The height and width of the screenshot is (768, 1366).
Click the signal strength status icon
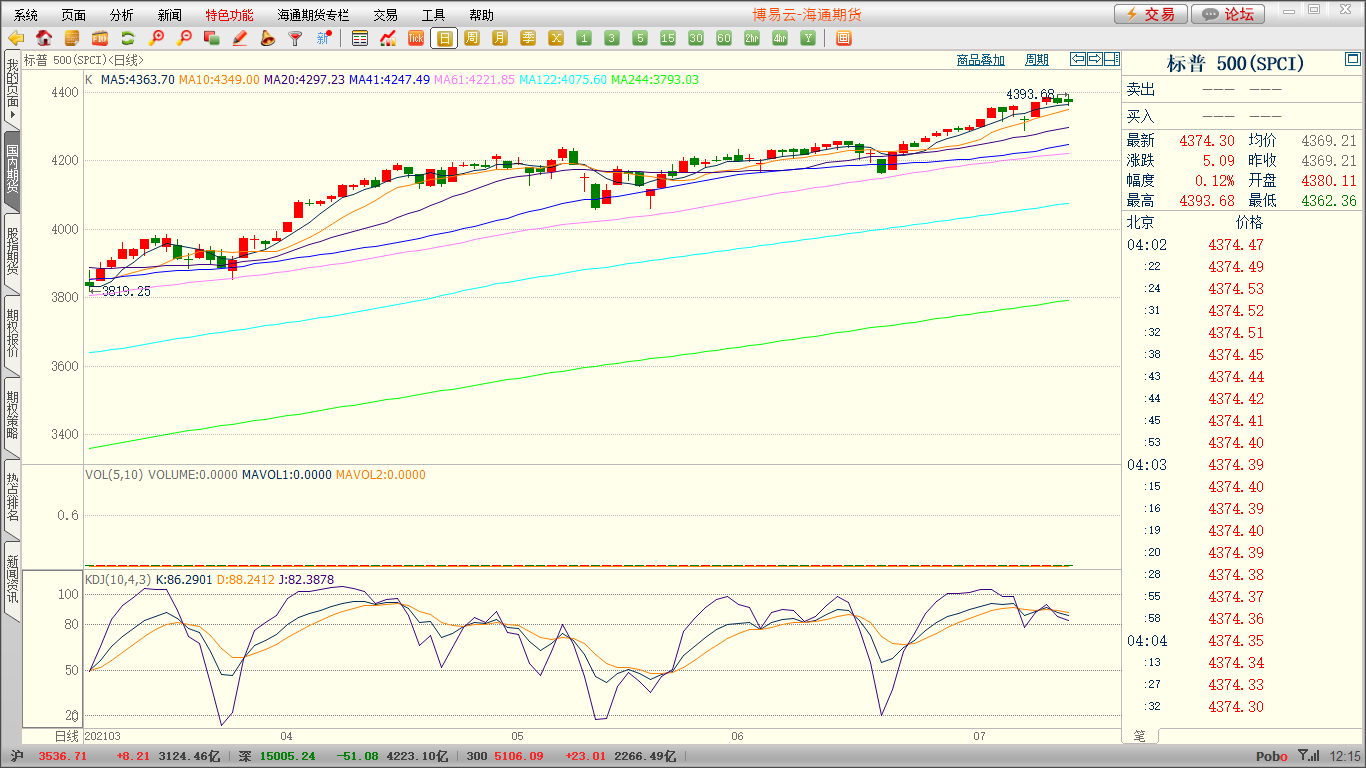(x=1308, y=756)
